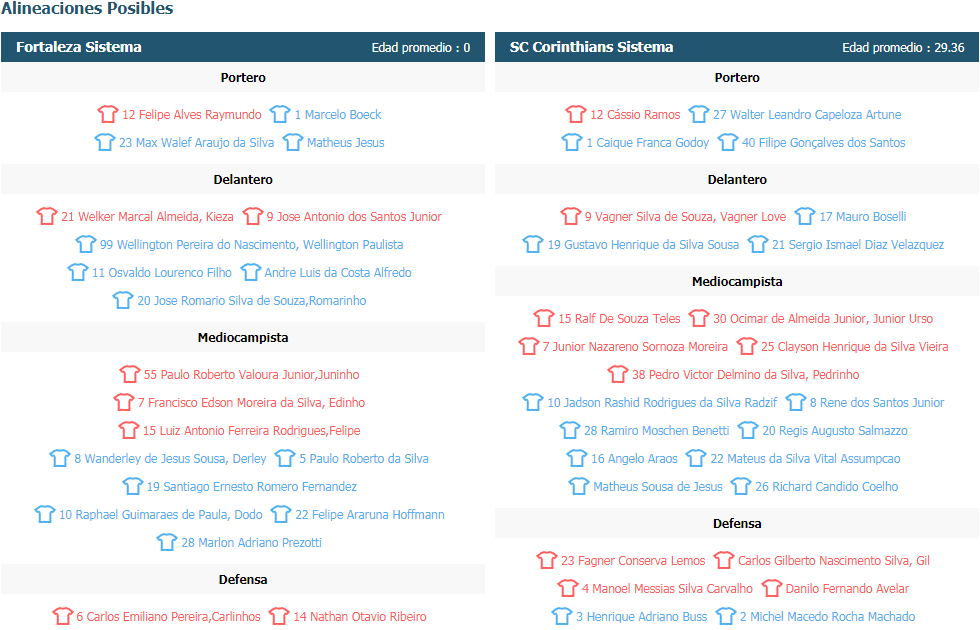Click the Edad promedio : 0 text

click(x=421, y=48)
